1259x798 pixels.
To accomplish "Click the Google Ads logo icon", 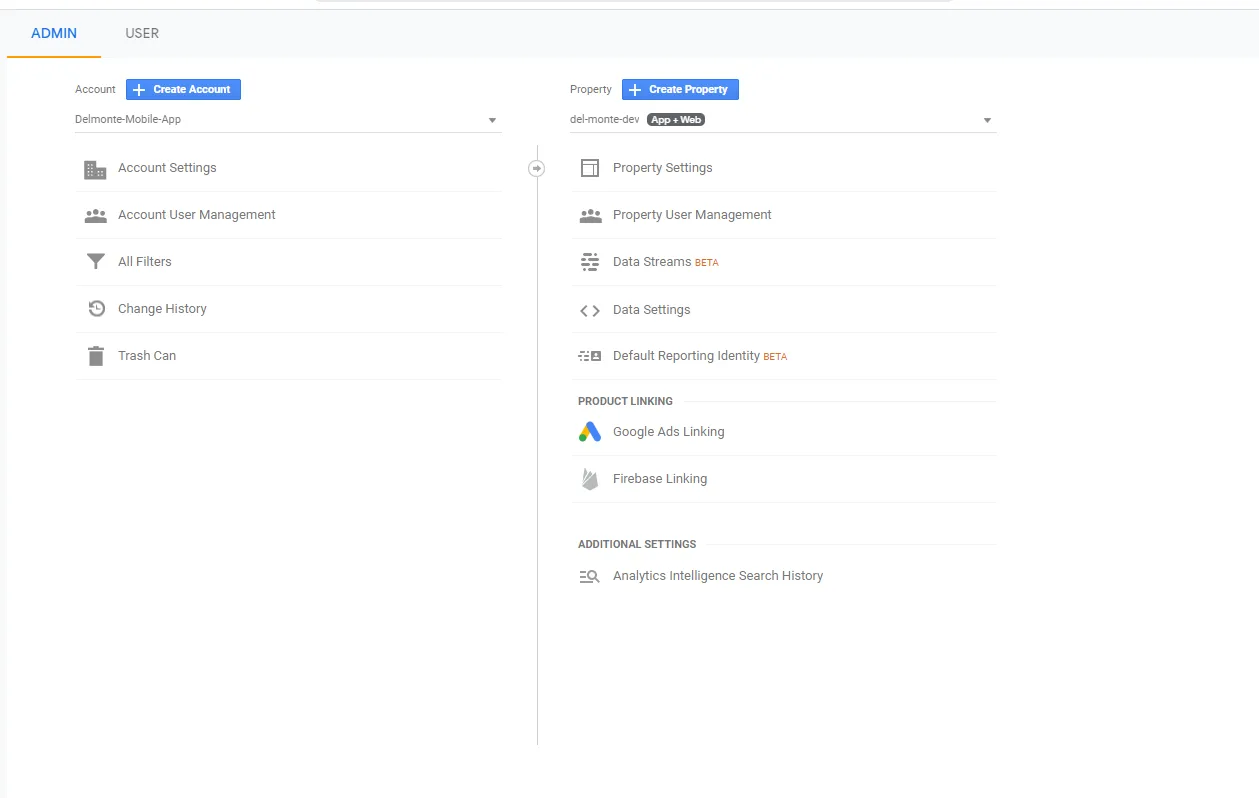I will click(x=590, y=432).
